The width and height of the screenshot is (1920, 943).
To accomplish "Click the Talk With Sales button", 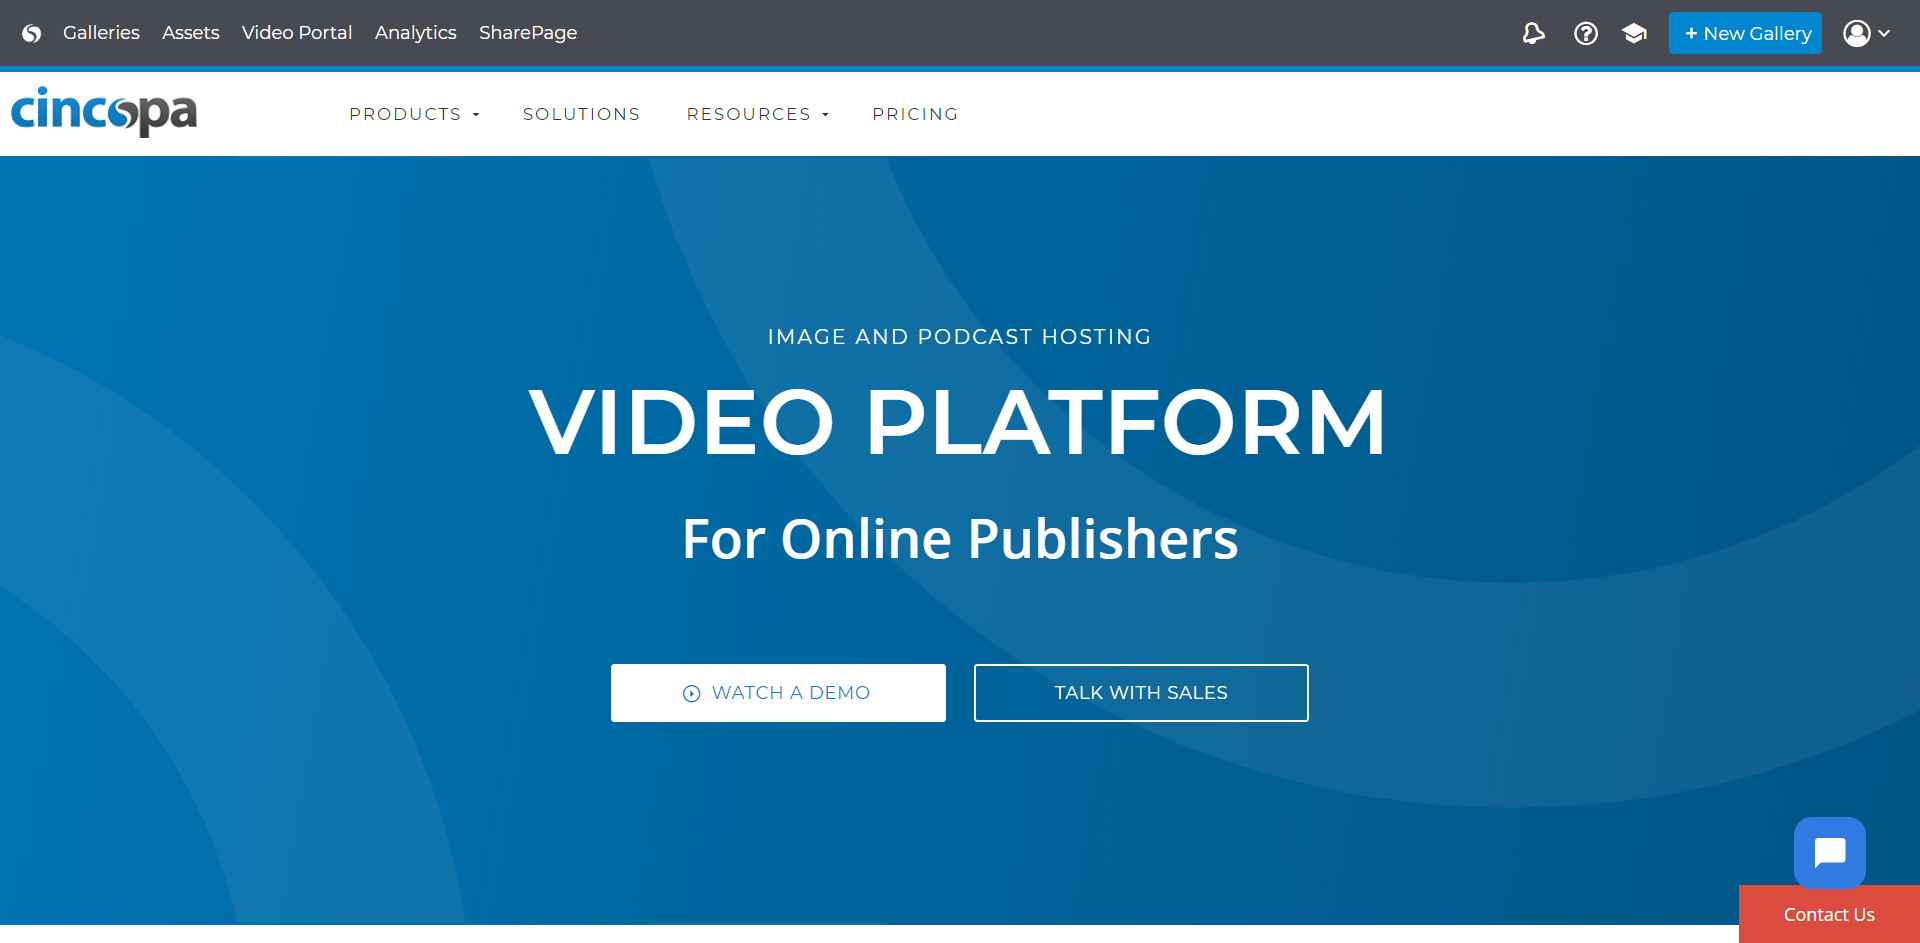I will (1141, 693).
